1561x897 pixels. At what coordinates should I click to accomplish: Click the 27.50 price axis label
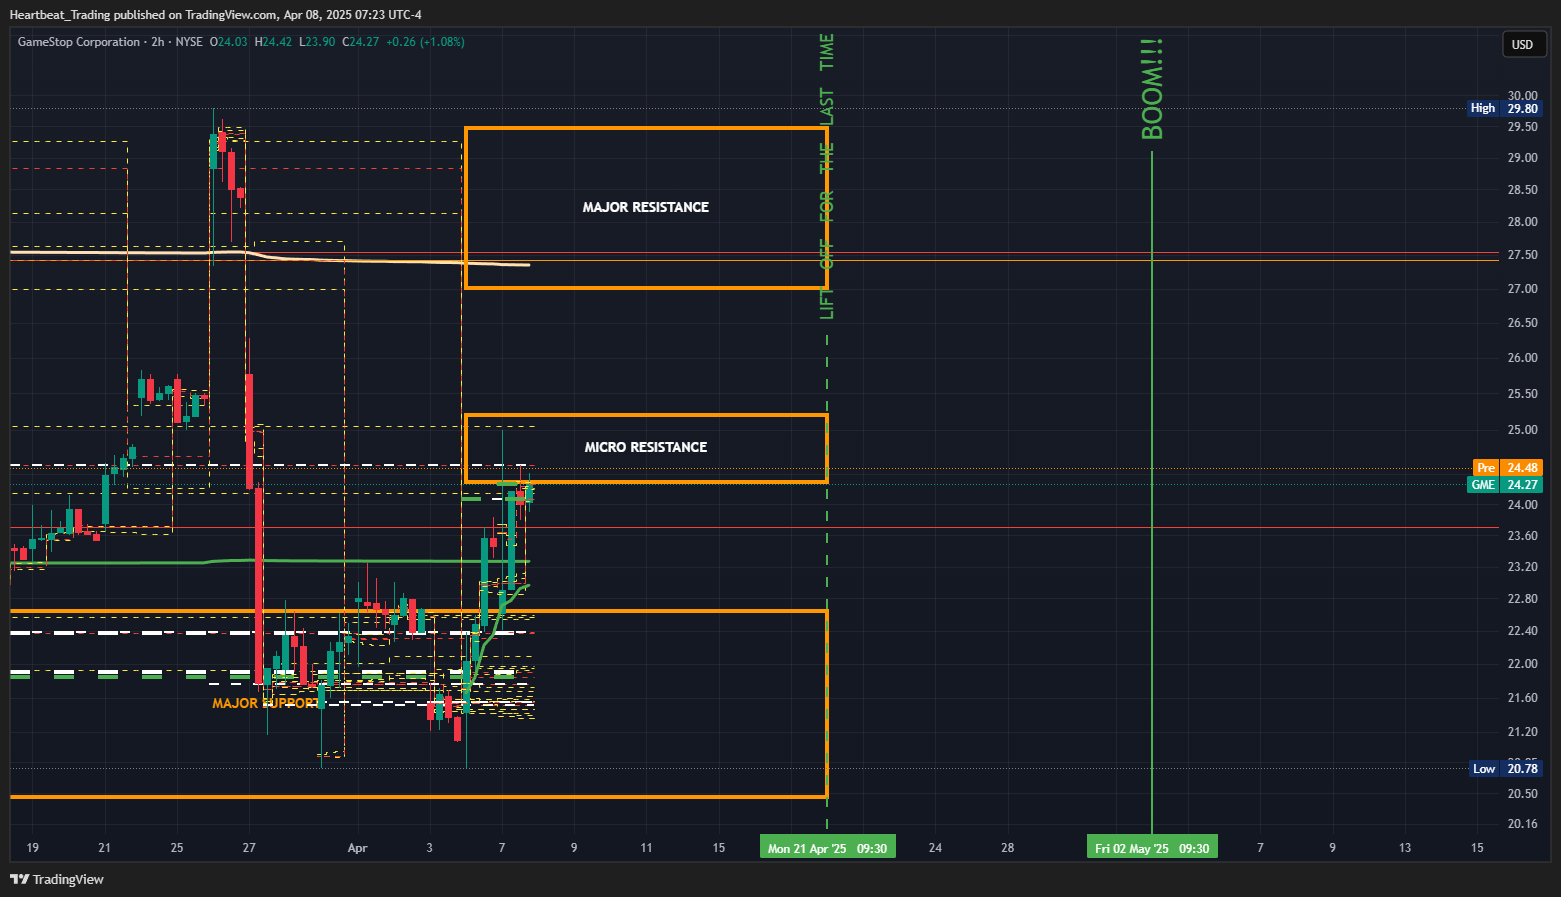tap(1523, 255)
